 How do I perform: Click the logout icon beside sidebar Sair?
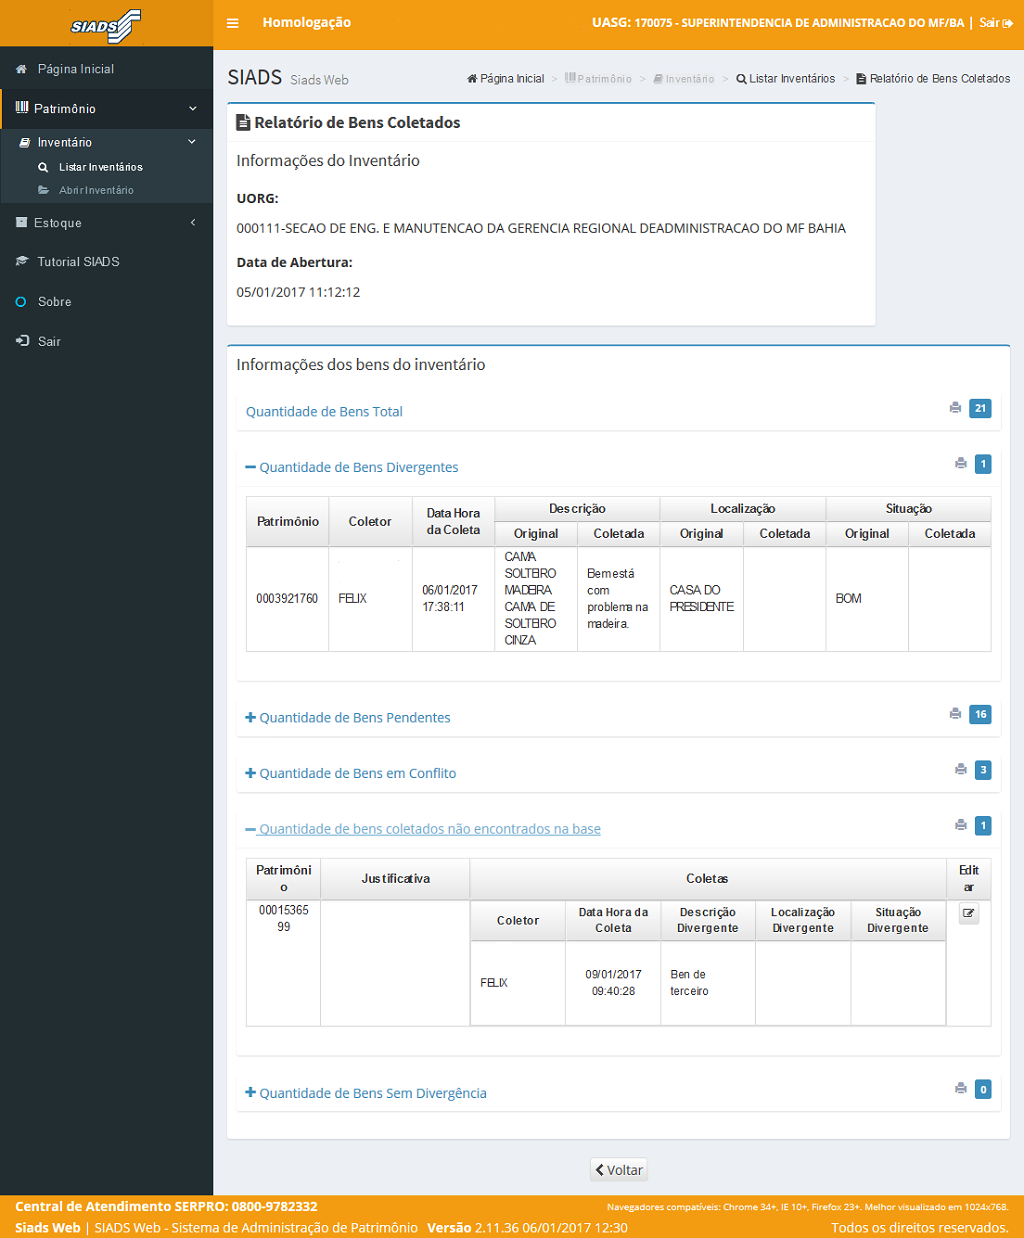tap(22, 342)
